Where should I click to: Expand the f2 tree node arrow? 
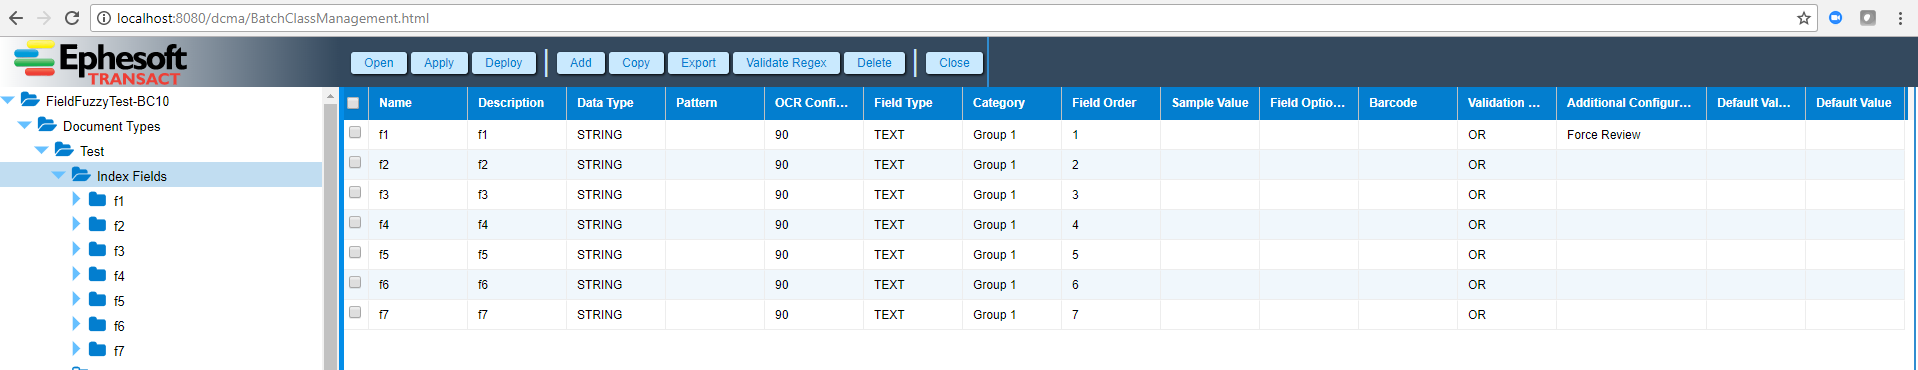pyautogui.click(x=75, y=224)
